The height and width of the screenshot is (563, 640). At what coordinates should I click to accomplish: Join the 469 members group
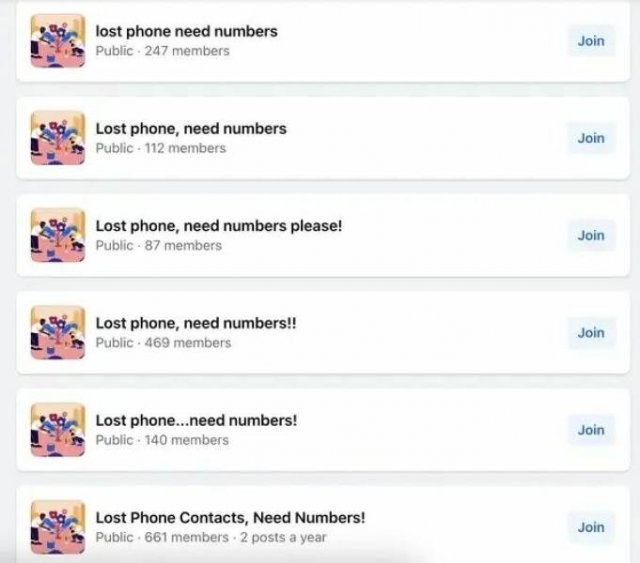(591, 332)
